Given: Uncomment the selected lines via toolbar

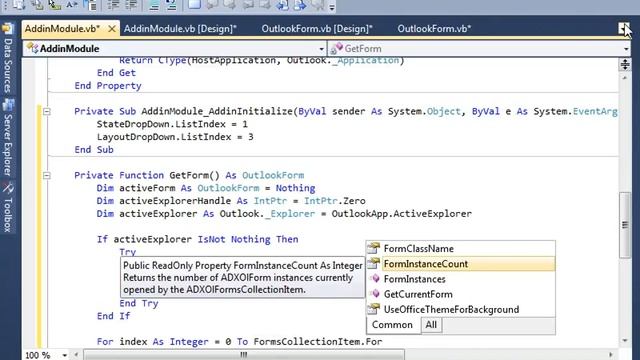Looking at the screenshot, I should click(x=171, y=5).
